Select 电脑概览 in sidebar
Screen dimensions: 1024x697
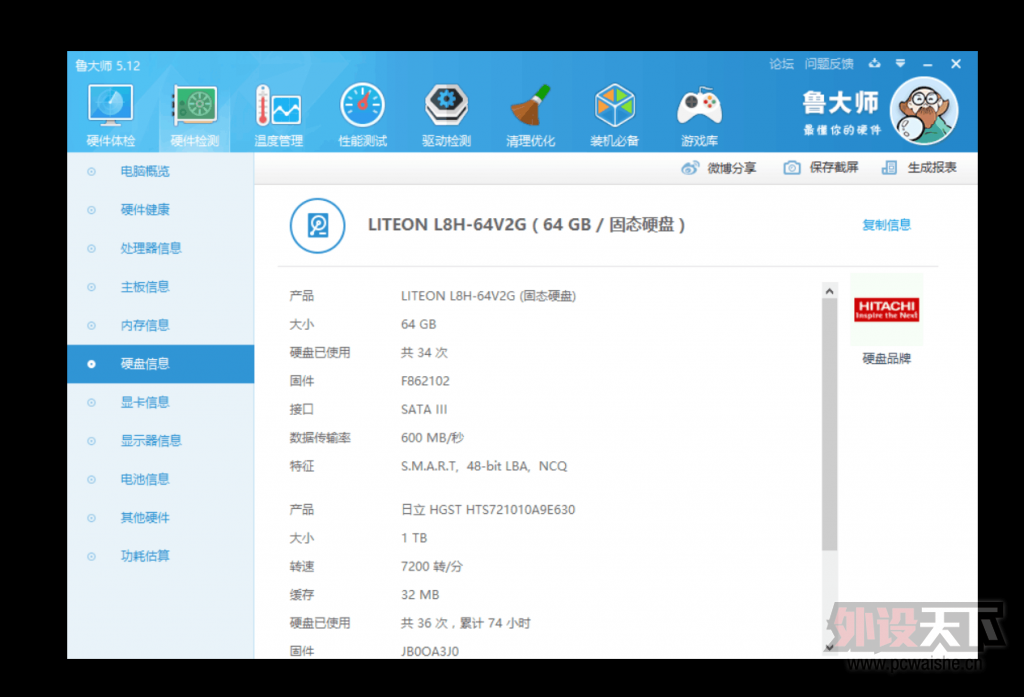161,171
